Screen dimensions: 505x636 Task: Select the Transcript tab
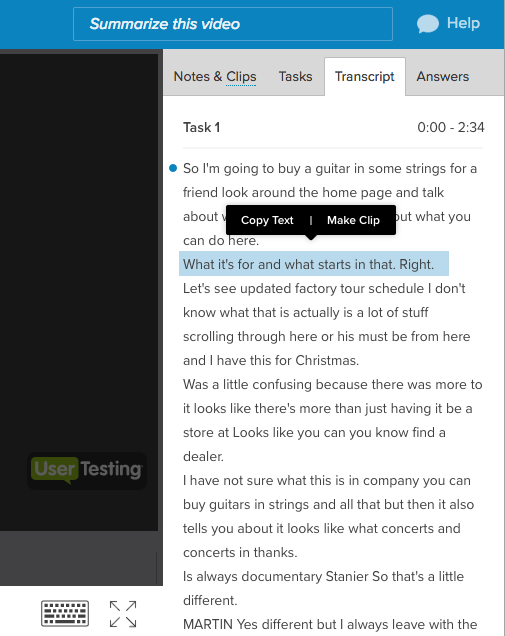[x=365, y=76]
